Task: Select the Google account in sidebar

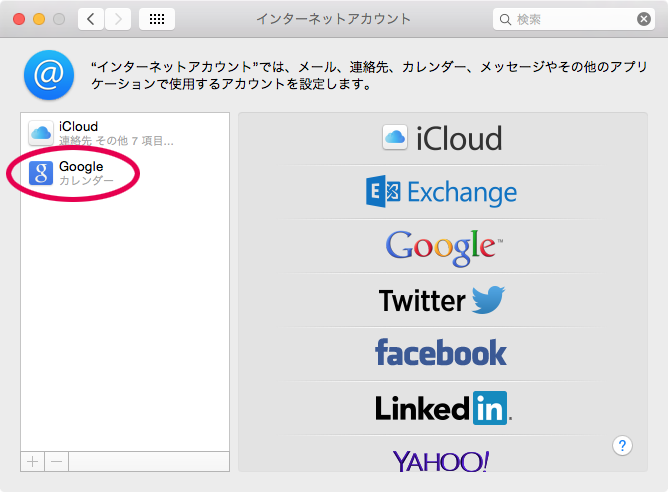Action: (125, 173)
